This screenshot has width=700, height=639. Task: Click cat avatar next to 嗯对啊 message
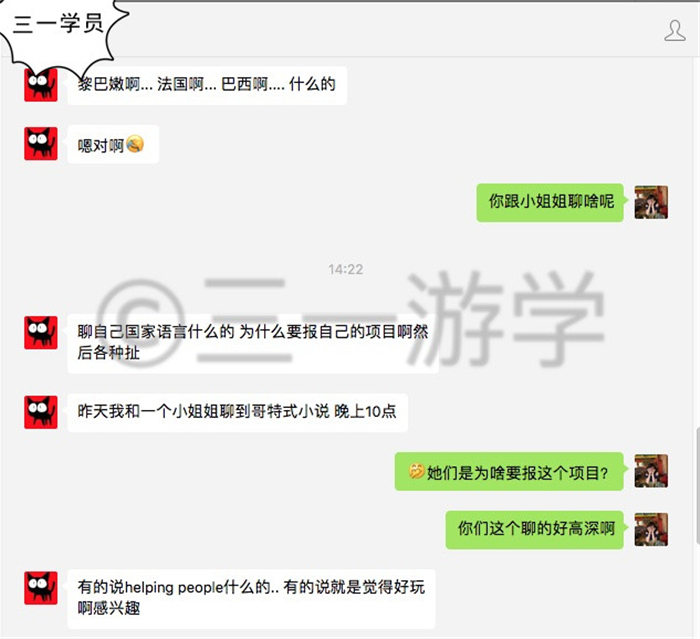[x=41, y=143]
